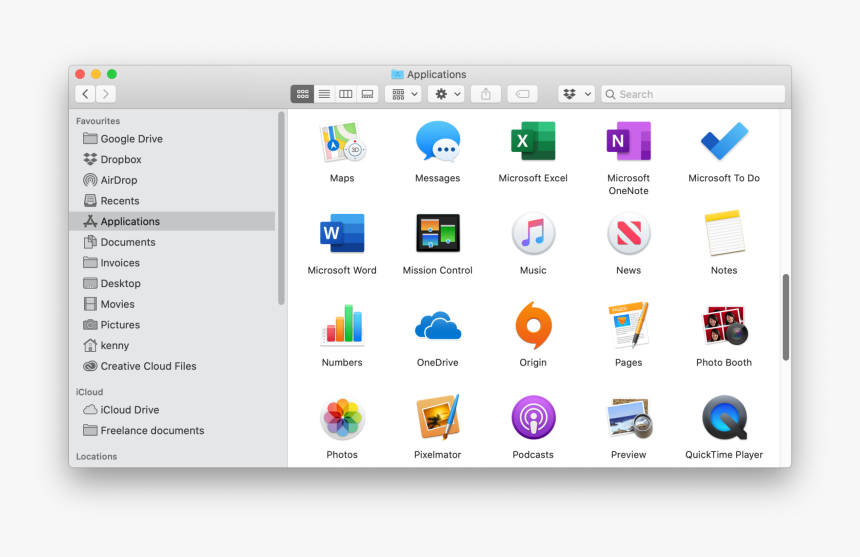The width and height of the screenshot is (860, 557).
Task: Open Creative Cloud Files in sidebar
Action: pos(172,366)
